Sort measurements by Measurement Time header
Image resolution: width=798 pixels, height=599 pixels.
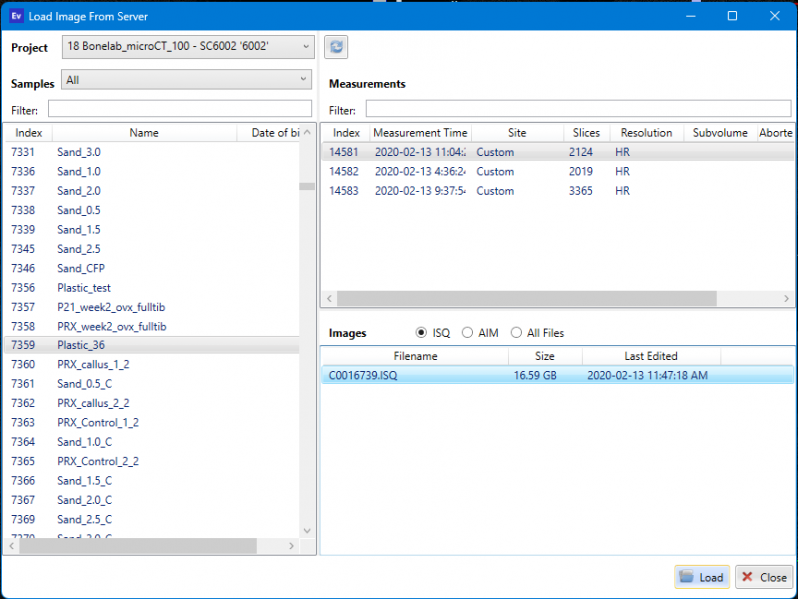(420, 133)
